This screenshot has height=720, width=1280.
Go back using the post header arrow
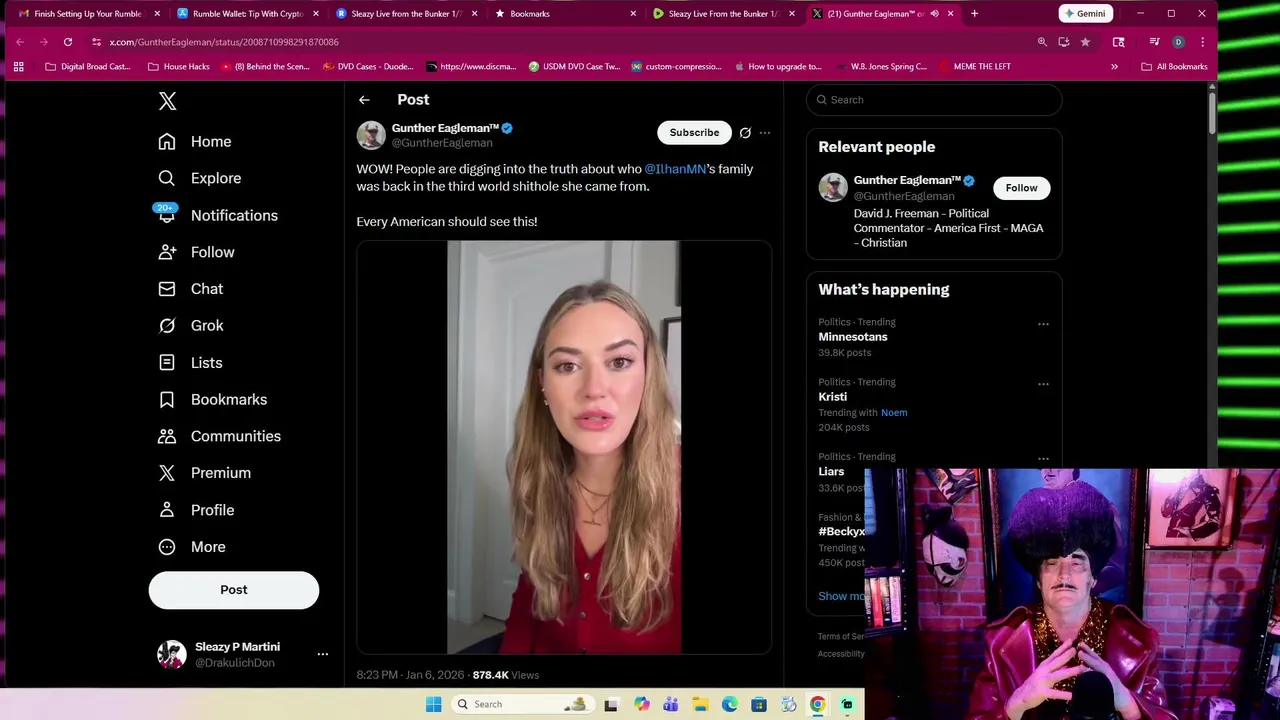[364, 100]
